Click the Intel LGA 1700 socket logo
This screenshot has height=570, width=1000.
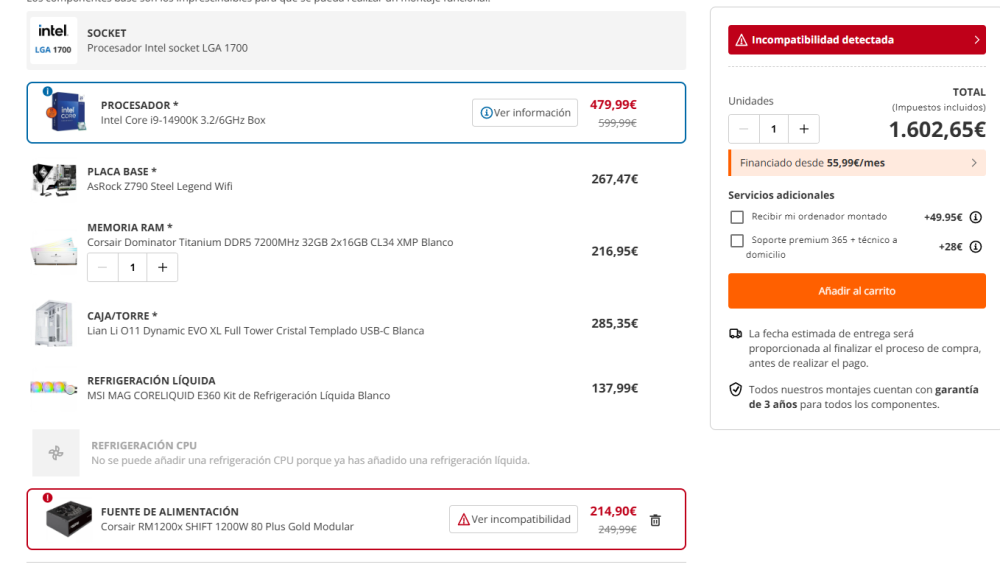53,40
